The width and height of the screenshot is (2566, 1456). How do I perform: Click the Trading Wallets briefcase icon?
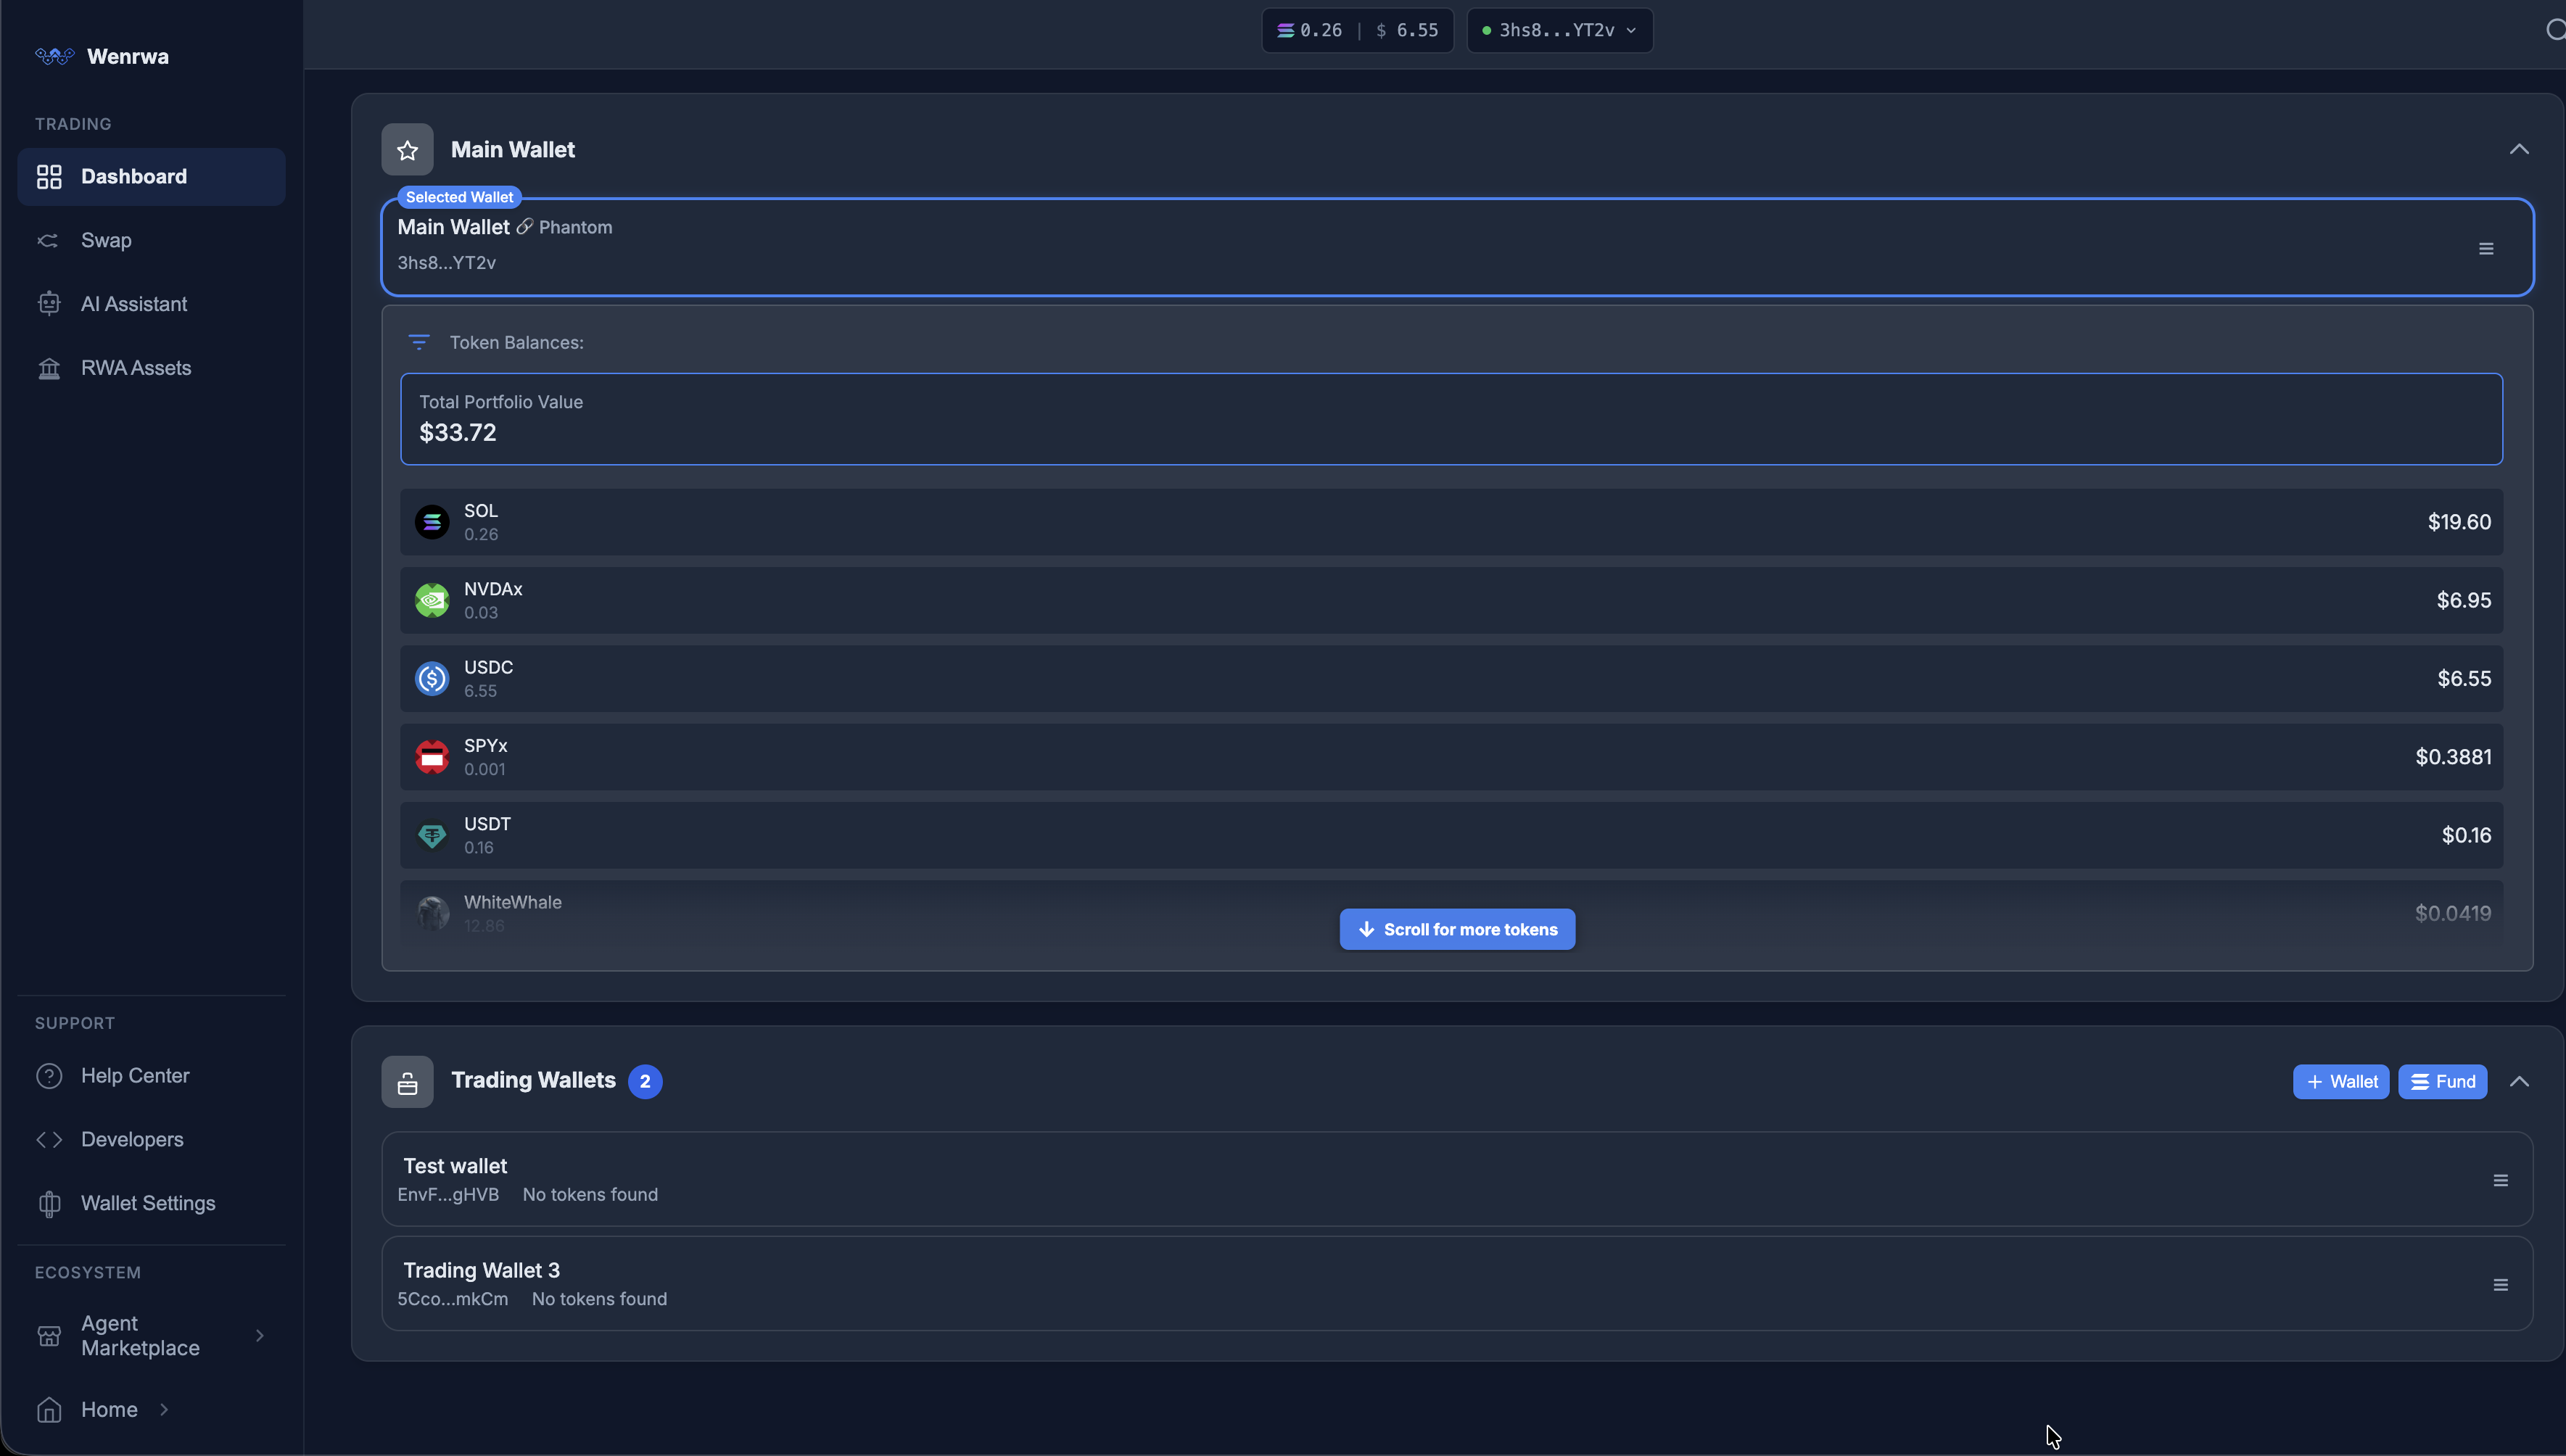tap(407, 1082)
